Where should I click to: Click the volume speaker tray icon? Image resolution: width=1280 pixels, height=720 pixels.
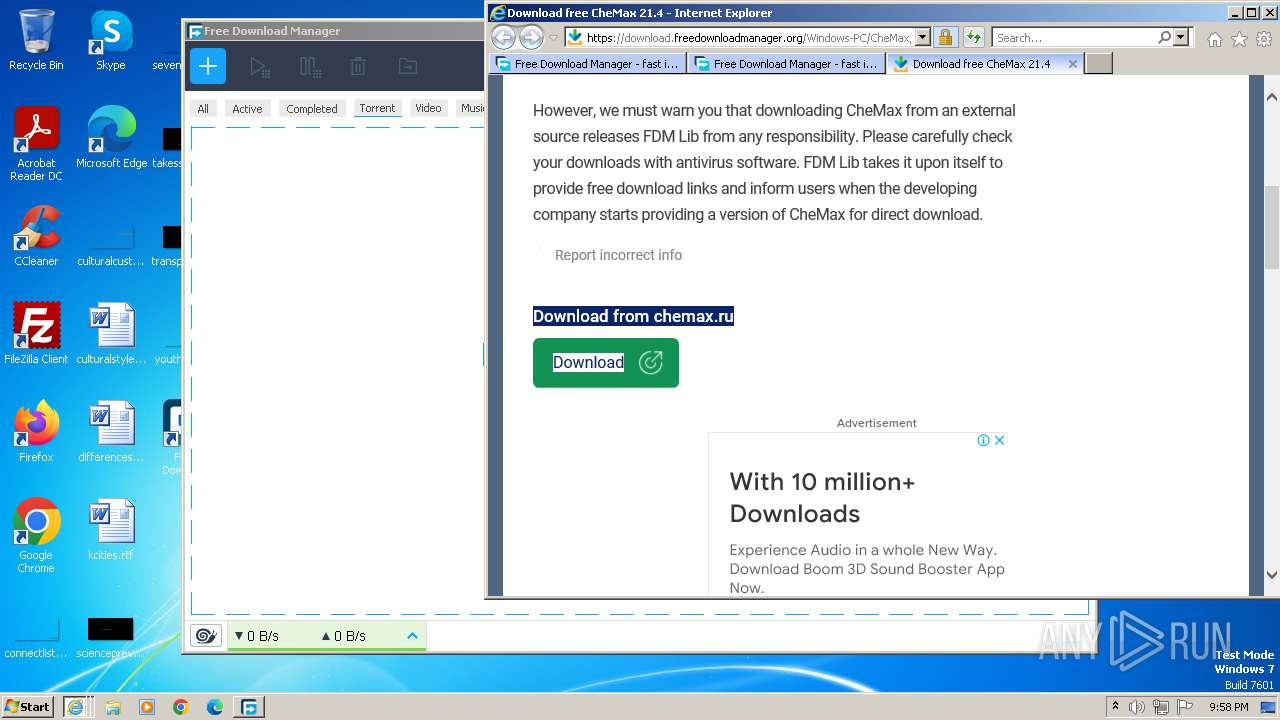point(1137,707)
